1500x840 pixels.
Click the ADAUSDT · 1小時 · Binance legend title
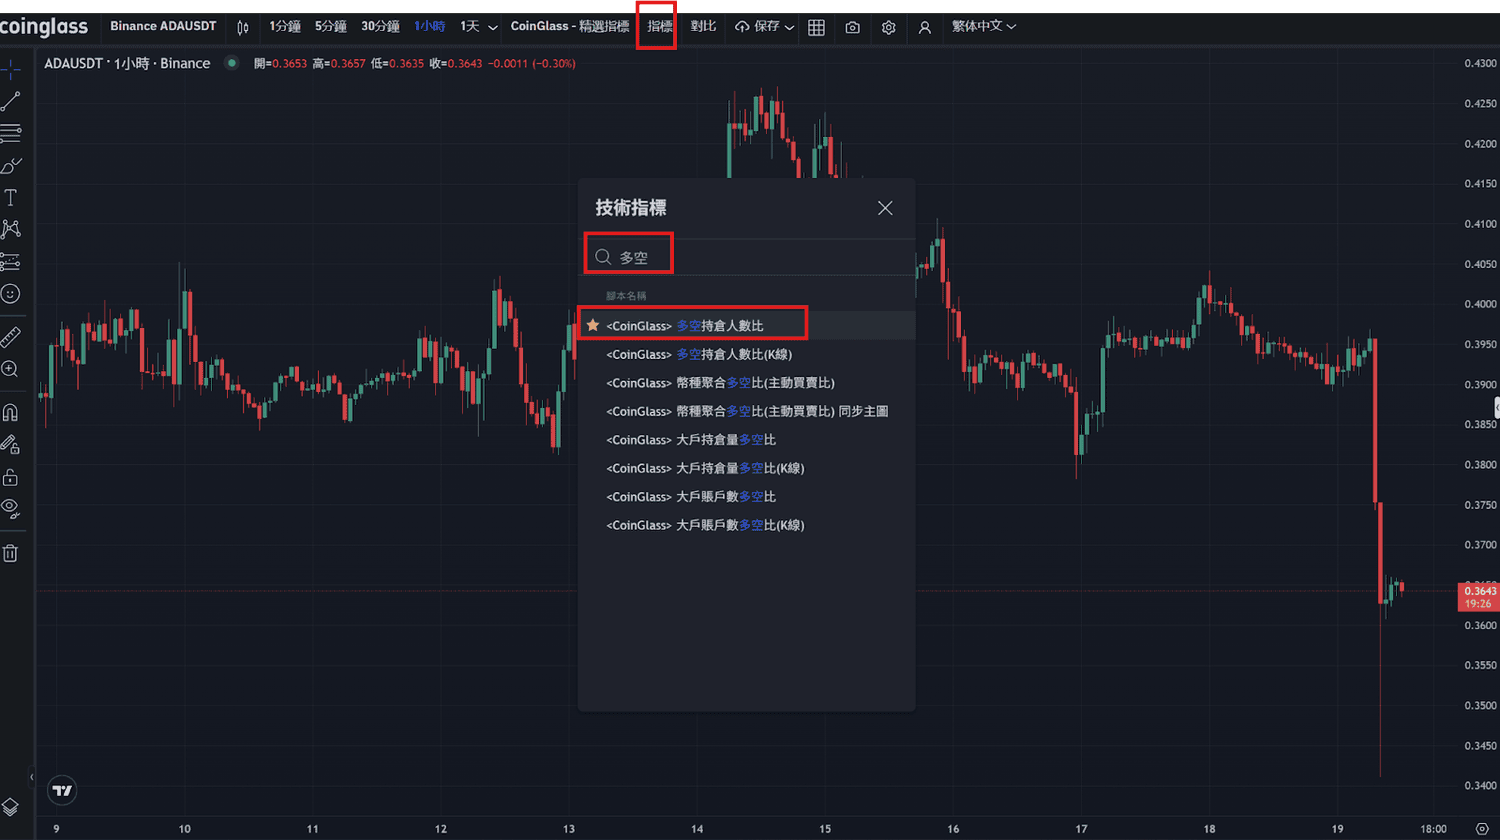point(127,63)
